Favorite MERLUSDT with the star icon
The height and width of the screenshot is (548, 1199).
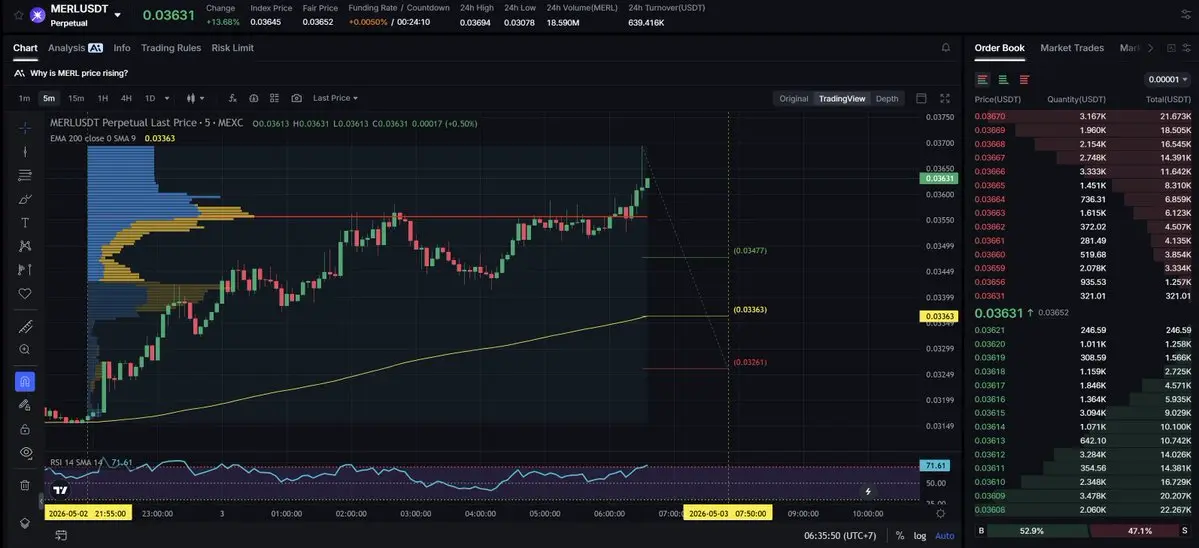tap(18, 15)
